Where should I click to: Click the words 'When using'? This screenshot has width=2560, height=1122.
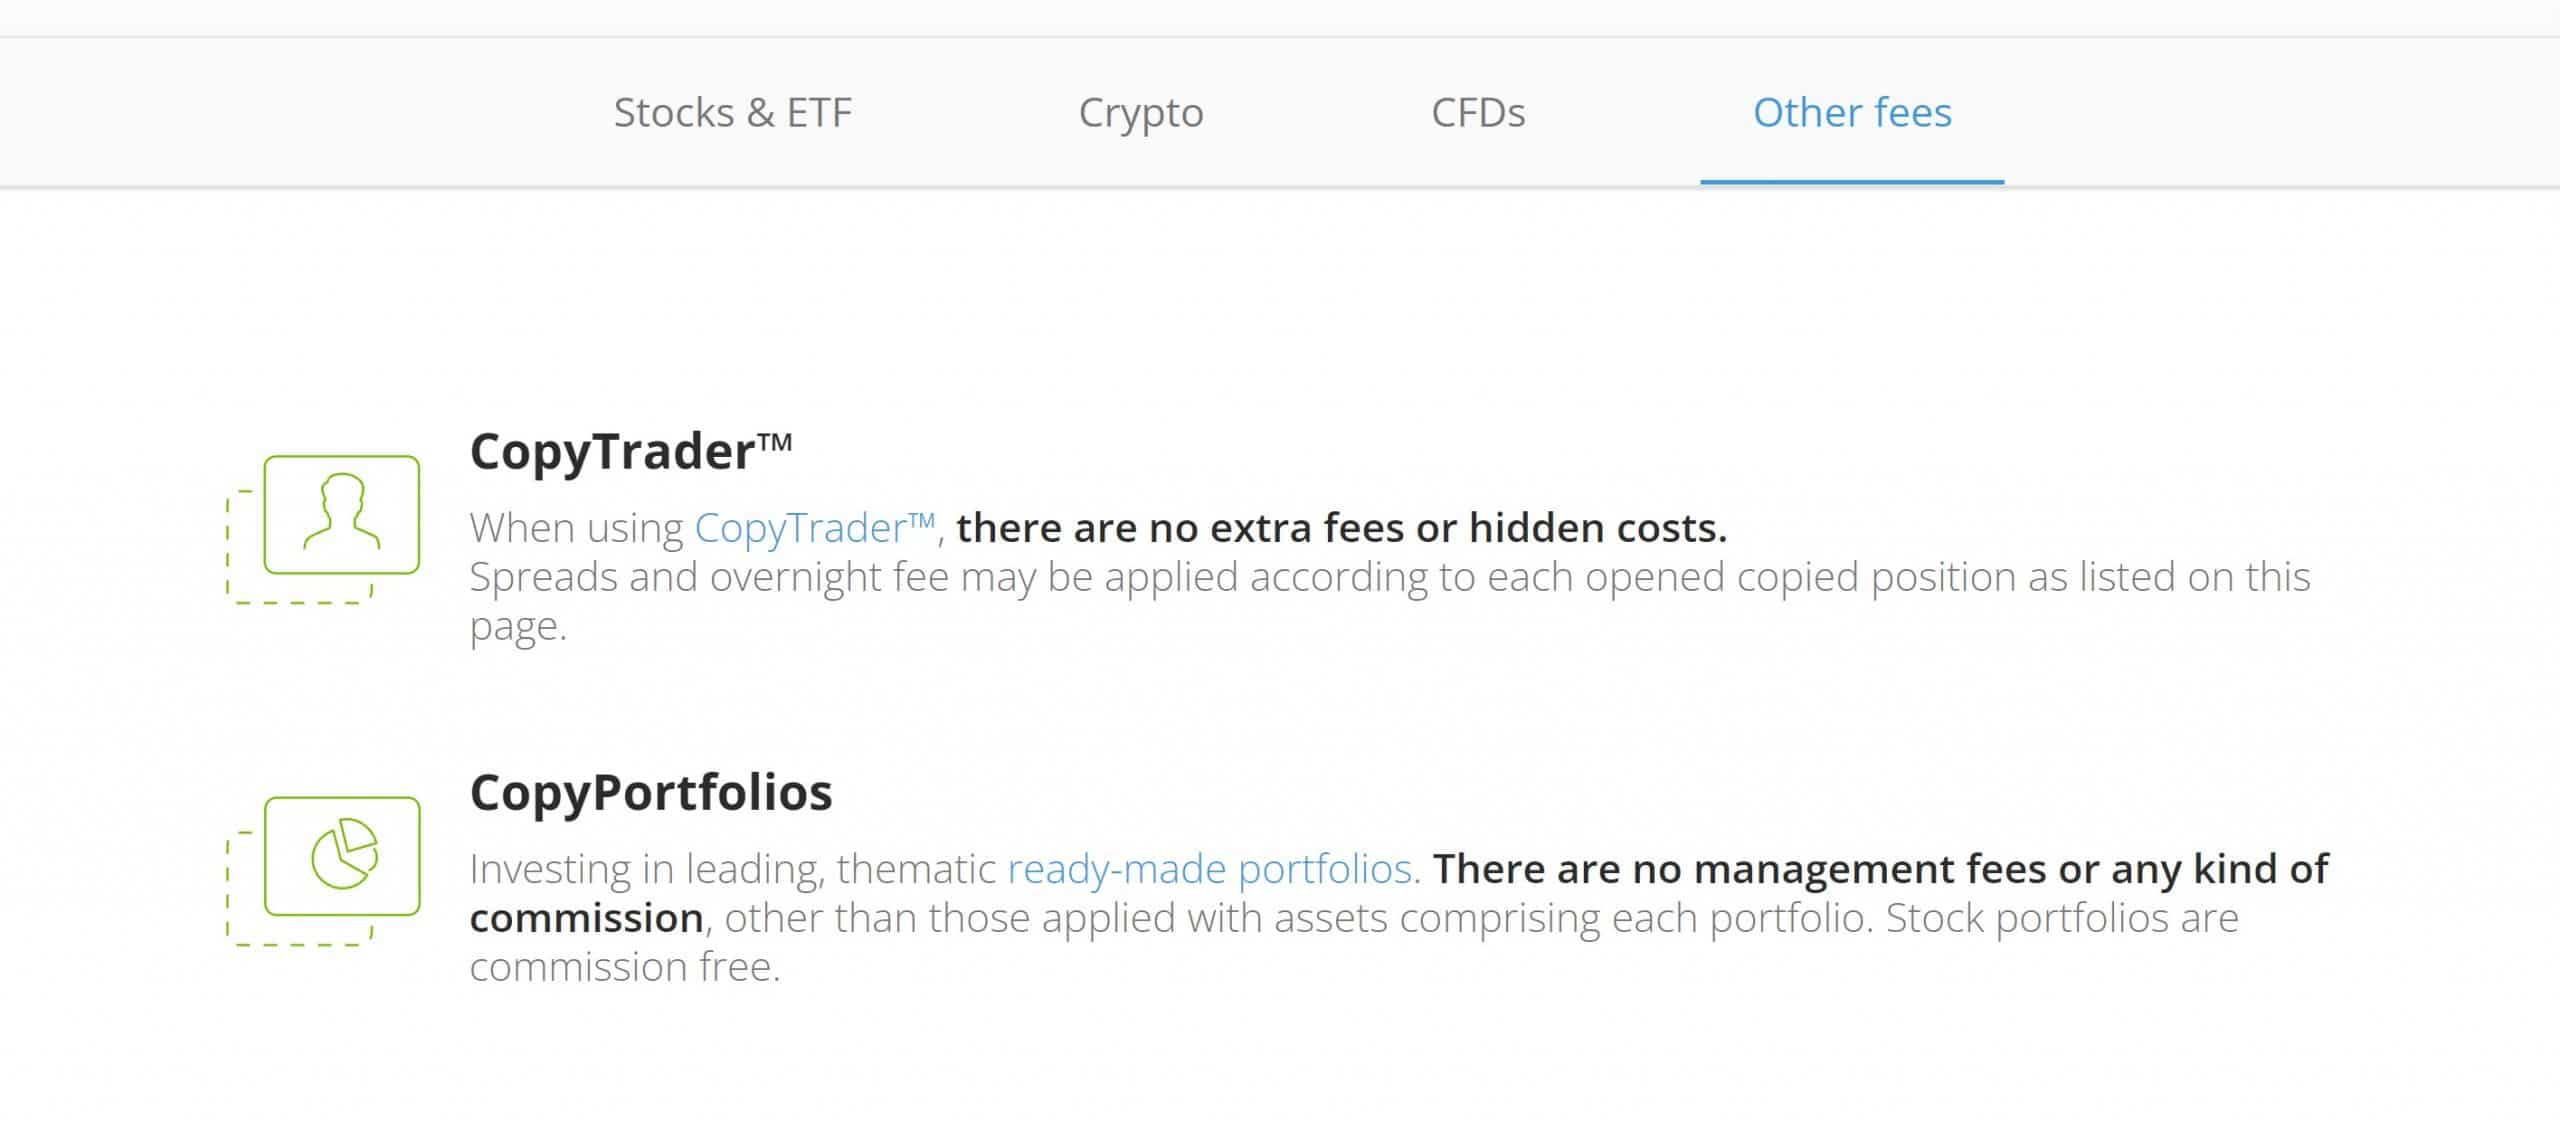(576, 527)
